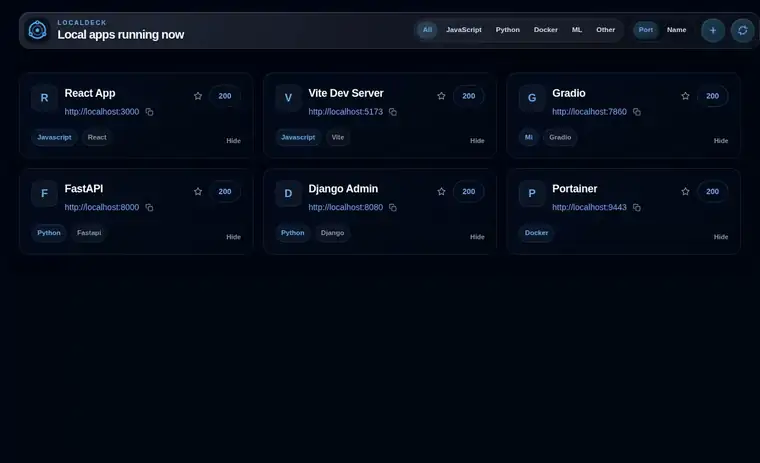Hide the Django Admin card
This screenshot has width=760, height=463.
[477, 237]
